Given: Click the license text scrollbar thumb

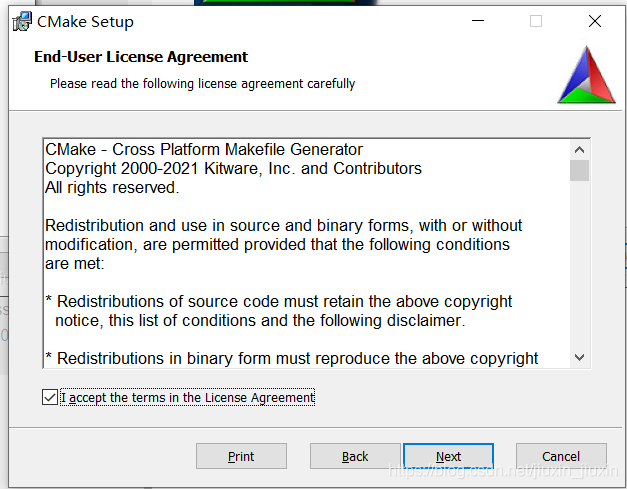Looking at the screenshot, I should [579, 170].
